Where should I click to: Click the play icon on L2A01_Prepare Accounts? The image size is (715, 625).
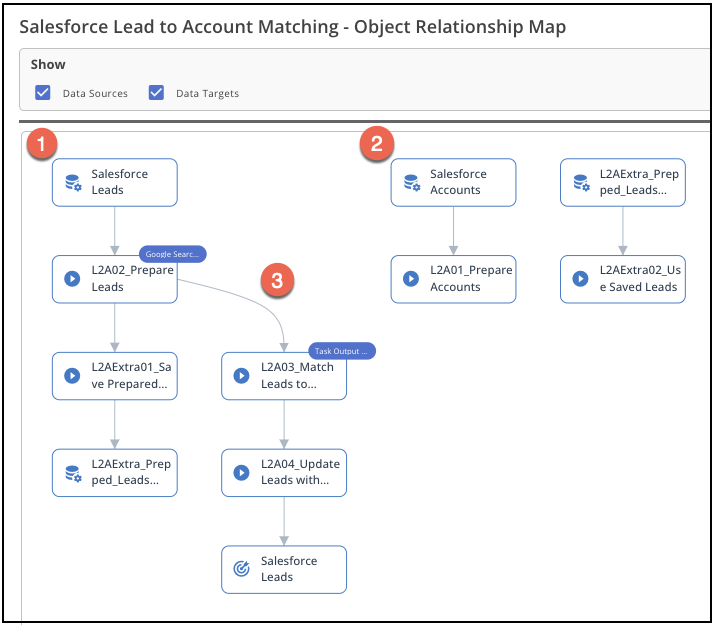(x=411, y=279)
